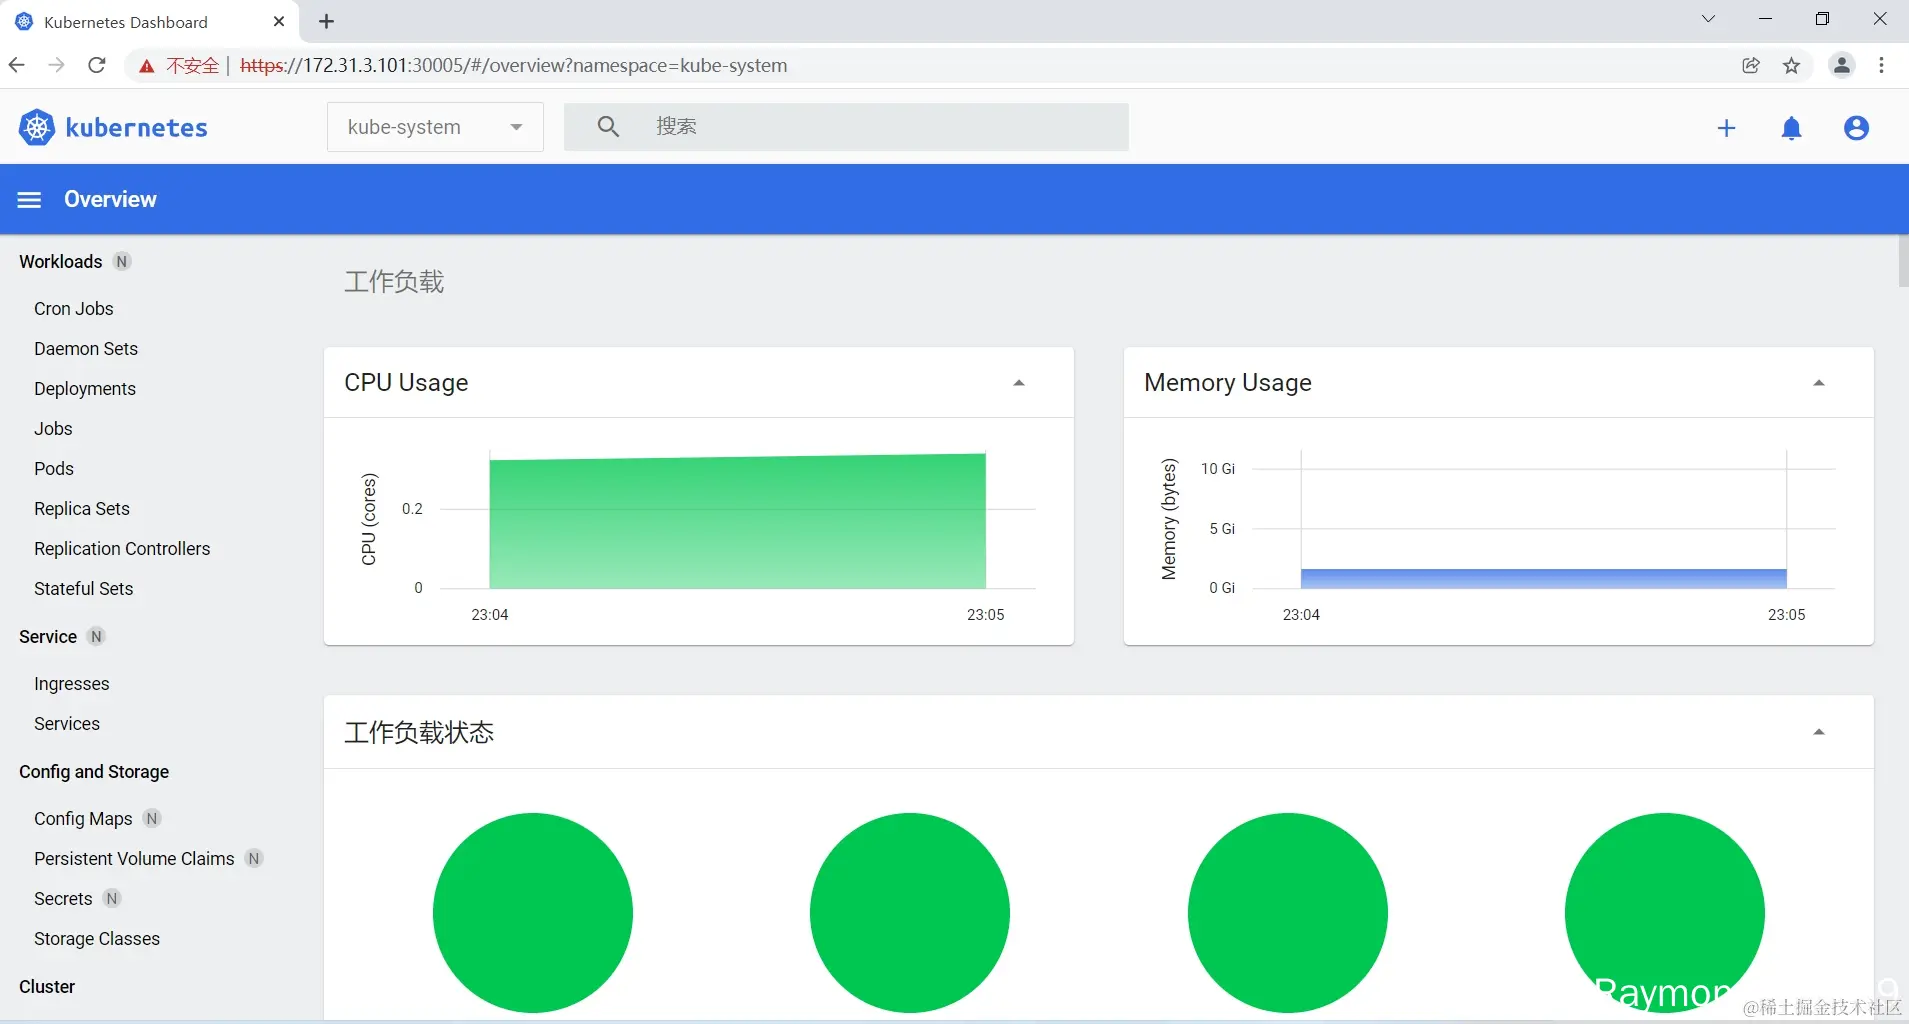This screenshot has width=1909, height=1024.
Task: Click the share page icon in address bar
Action: [1750, 65]
